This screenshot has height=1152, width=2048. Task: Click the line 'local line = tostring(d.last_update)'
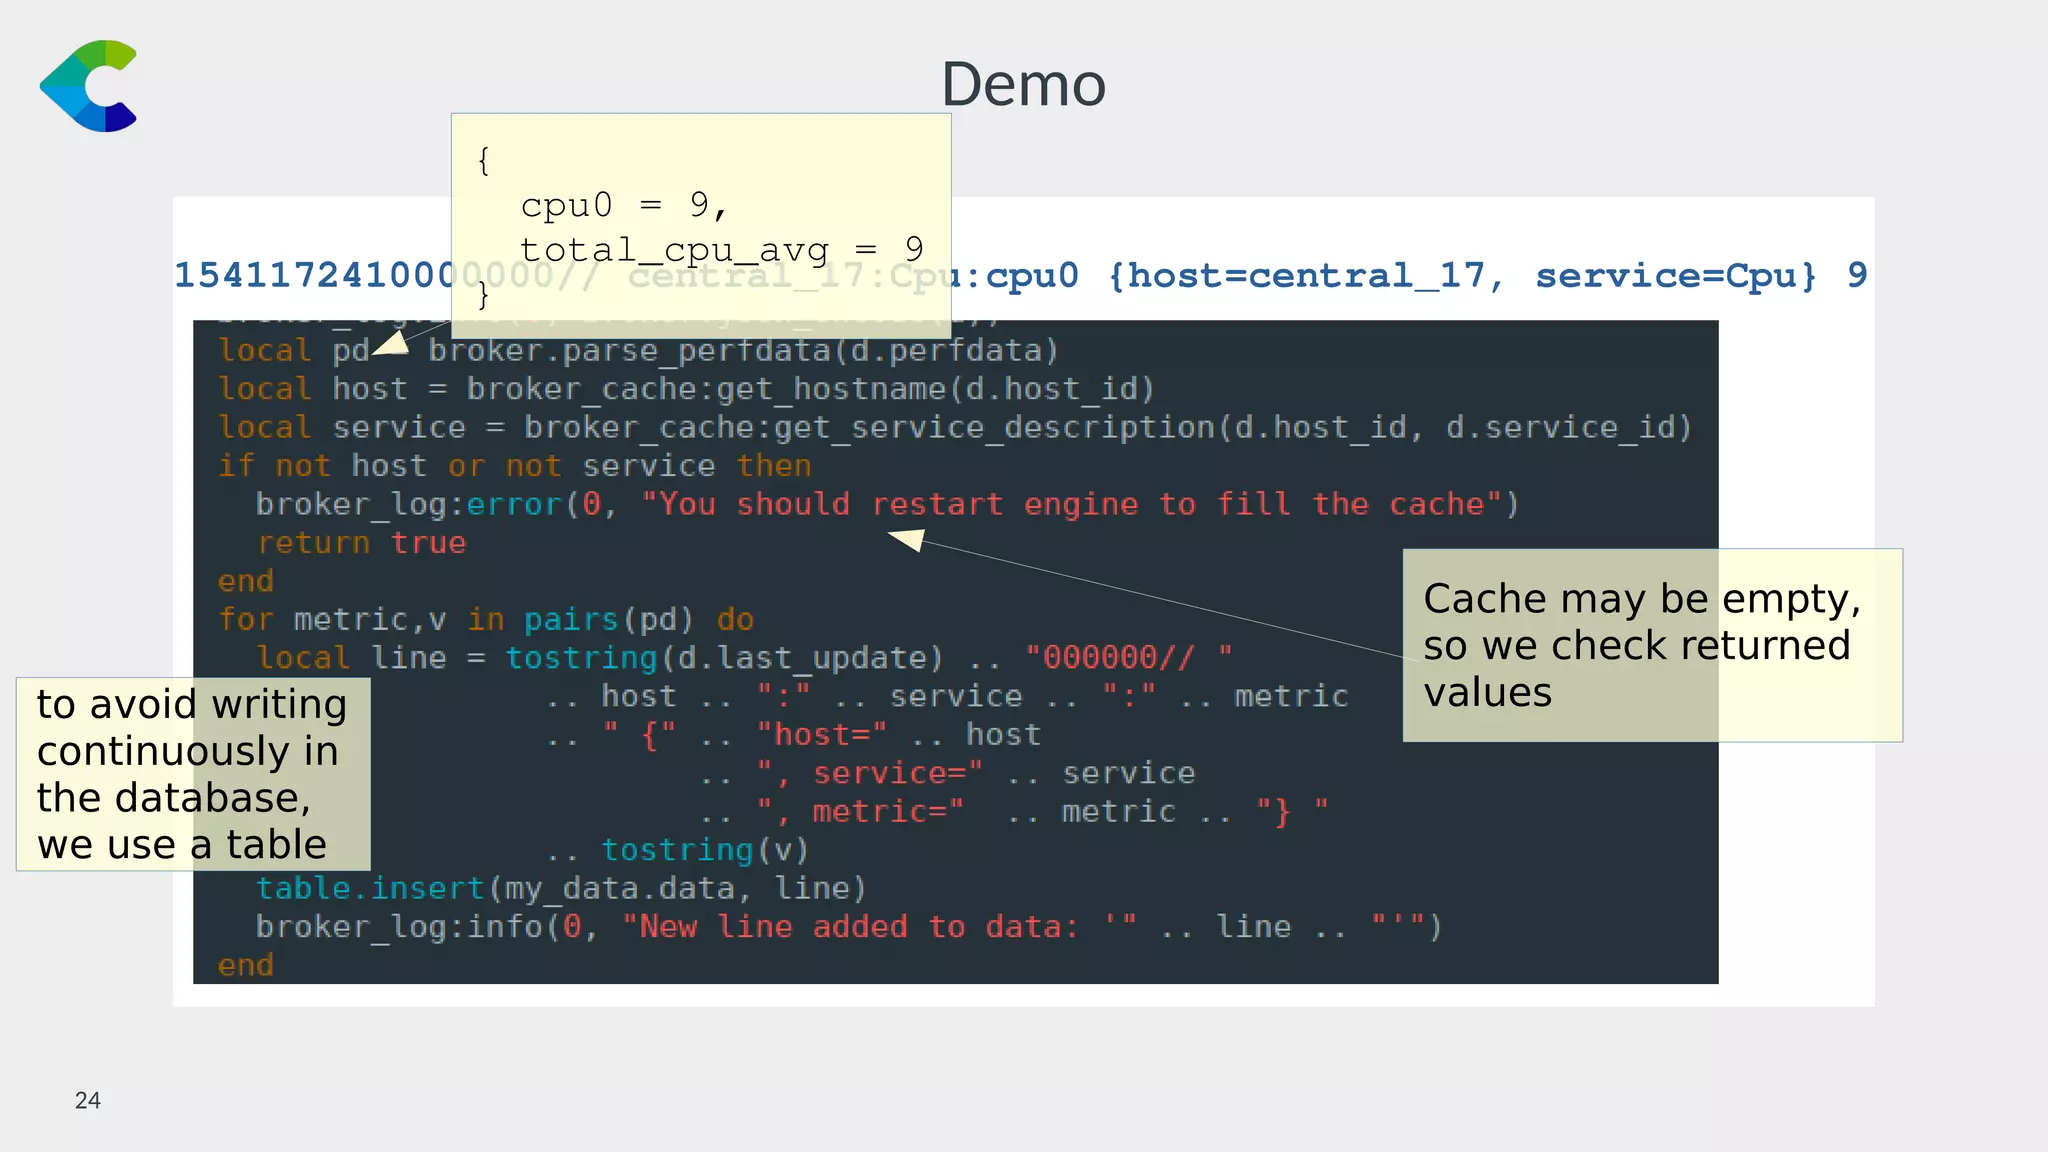click(x=744, y=658)
